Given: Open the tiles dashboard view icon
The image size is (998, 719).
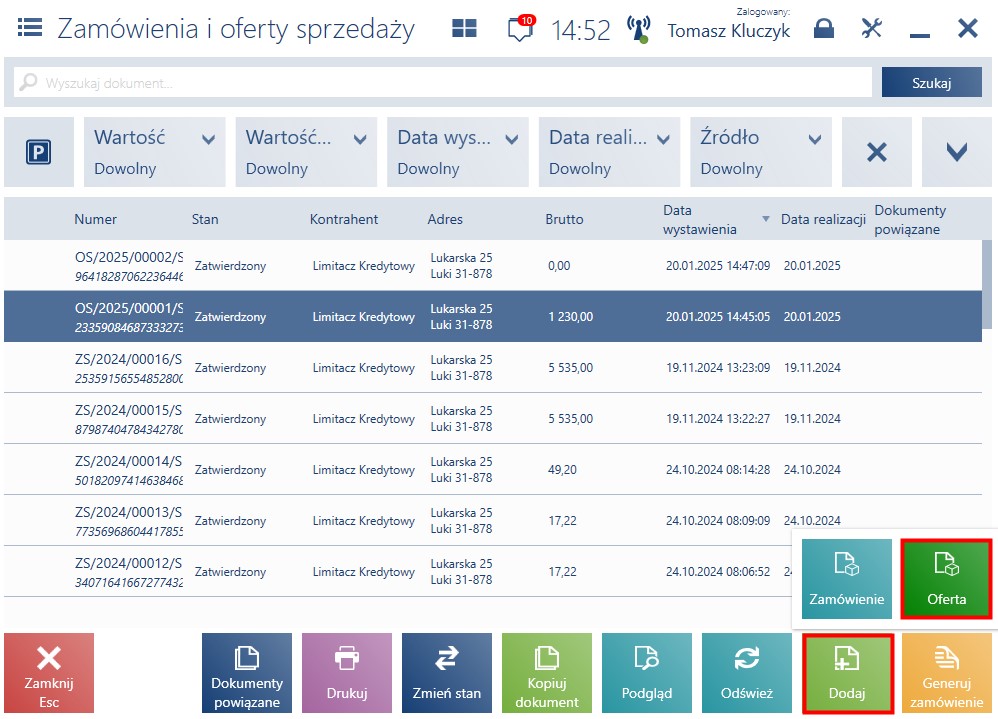Looking at the screenshot, I should coord(464,28).
